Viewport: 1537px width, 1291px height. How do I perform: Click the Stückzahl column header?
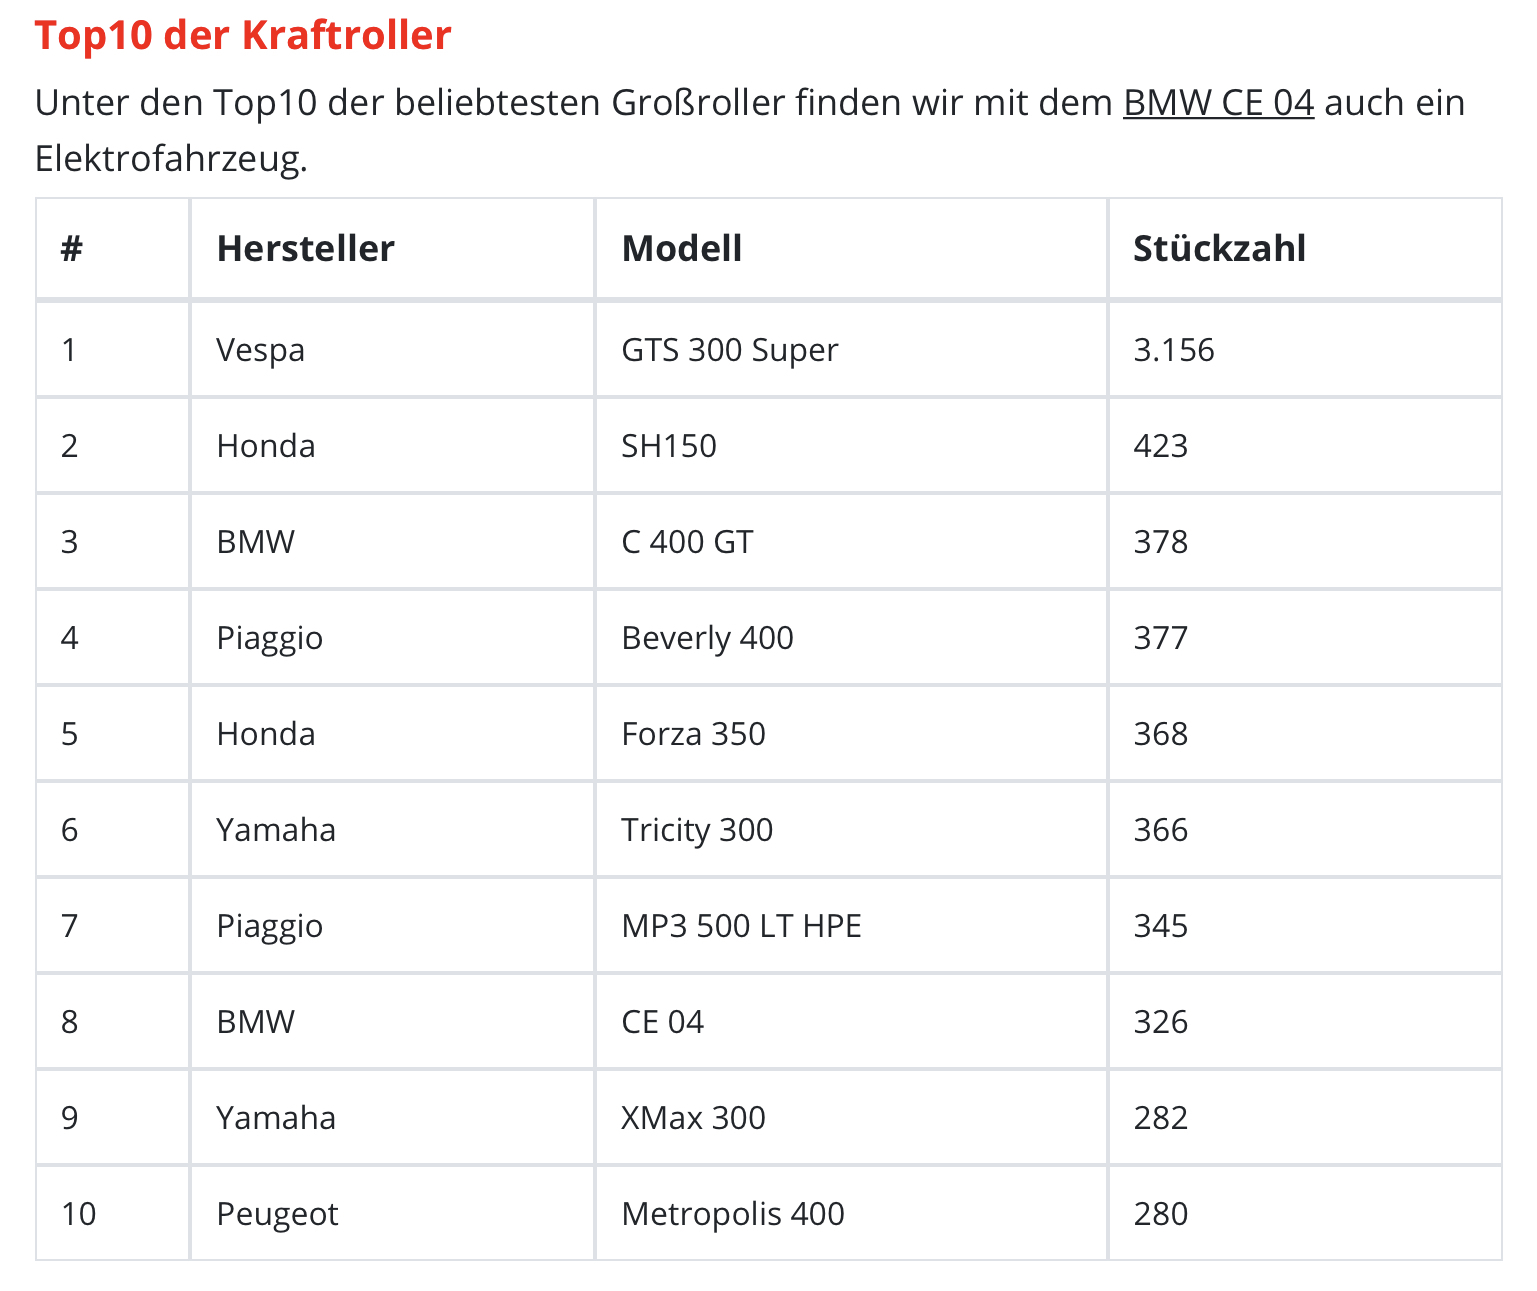pyautogui.click(x=1219, y=248)
